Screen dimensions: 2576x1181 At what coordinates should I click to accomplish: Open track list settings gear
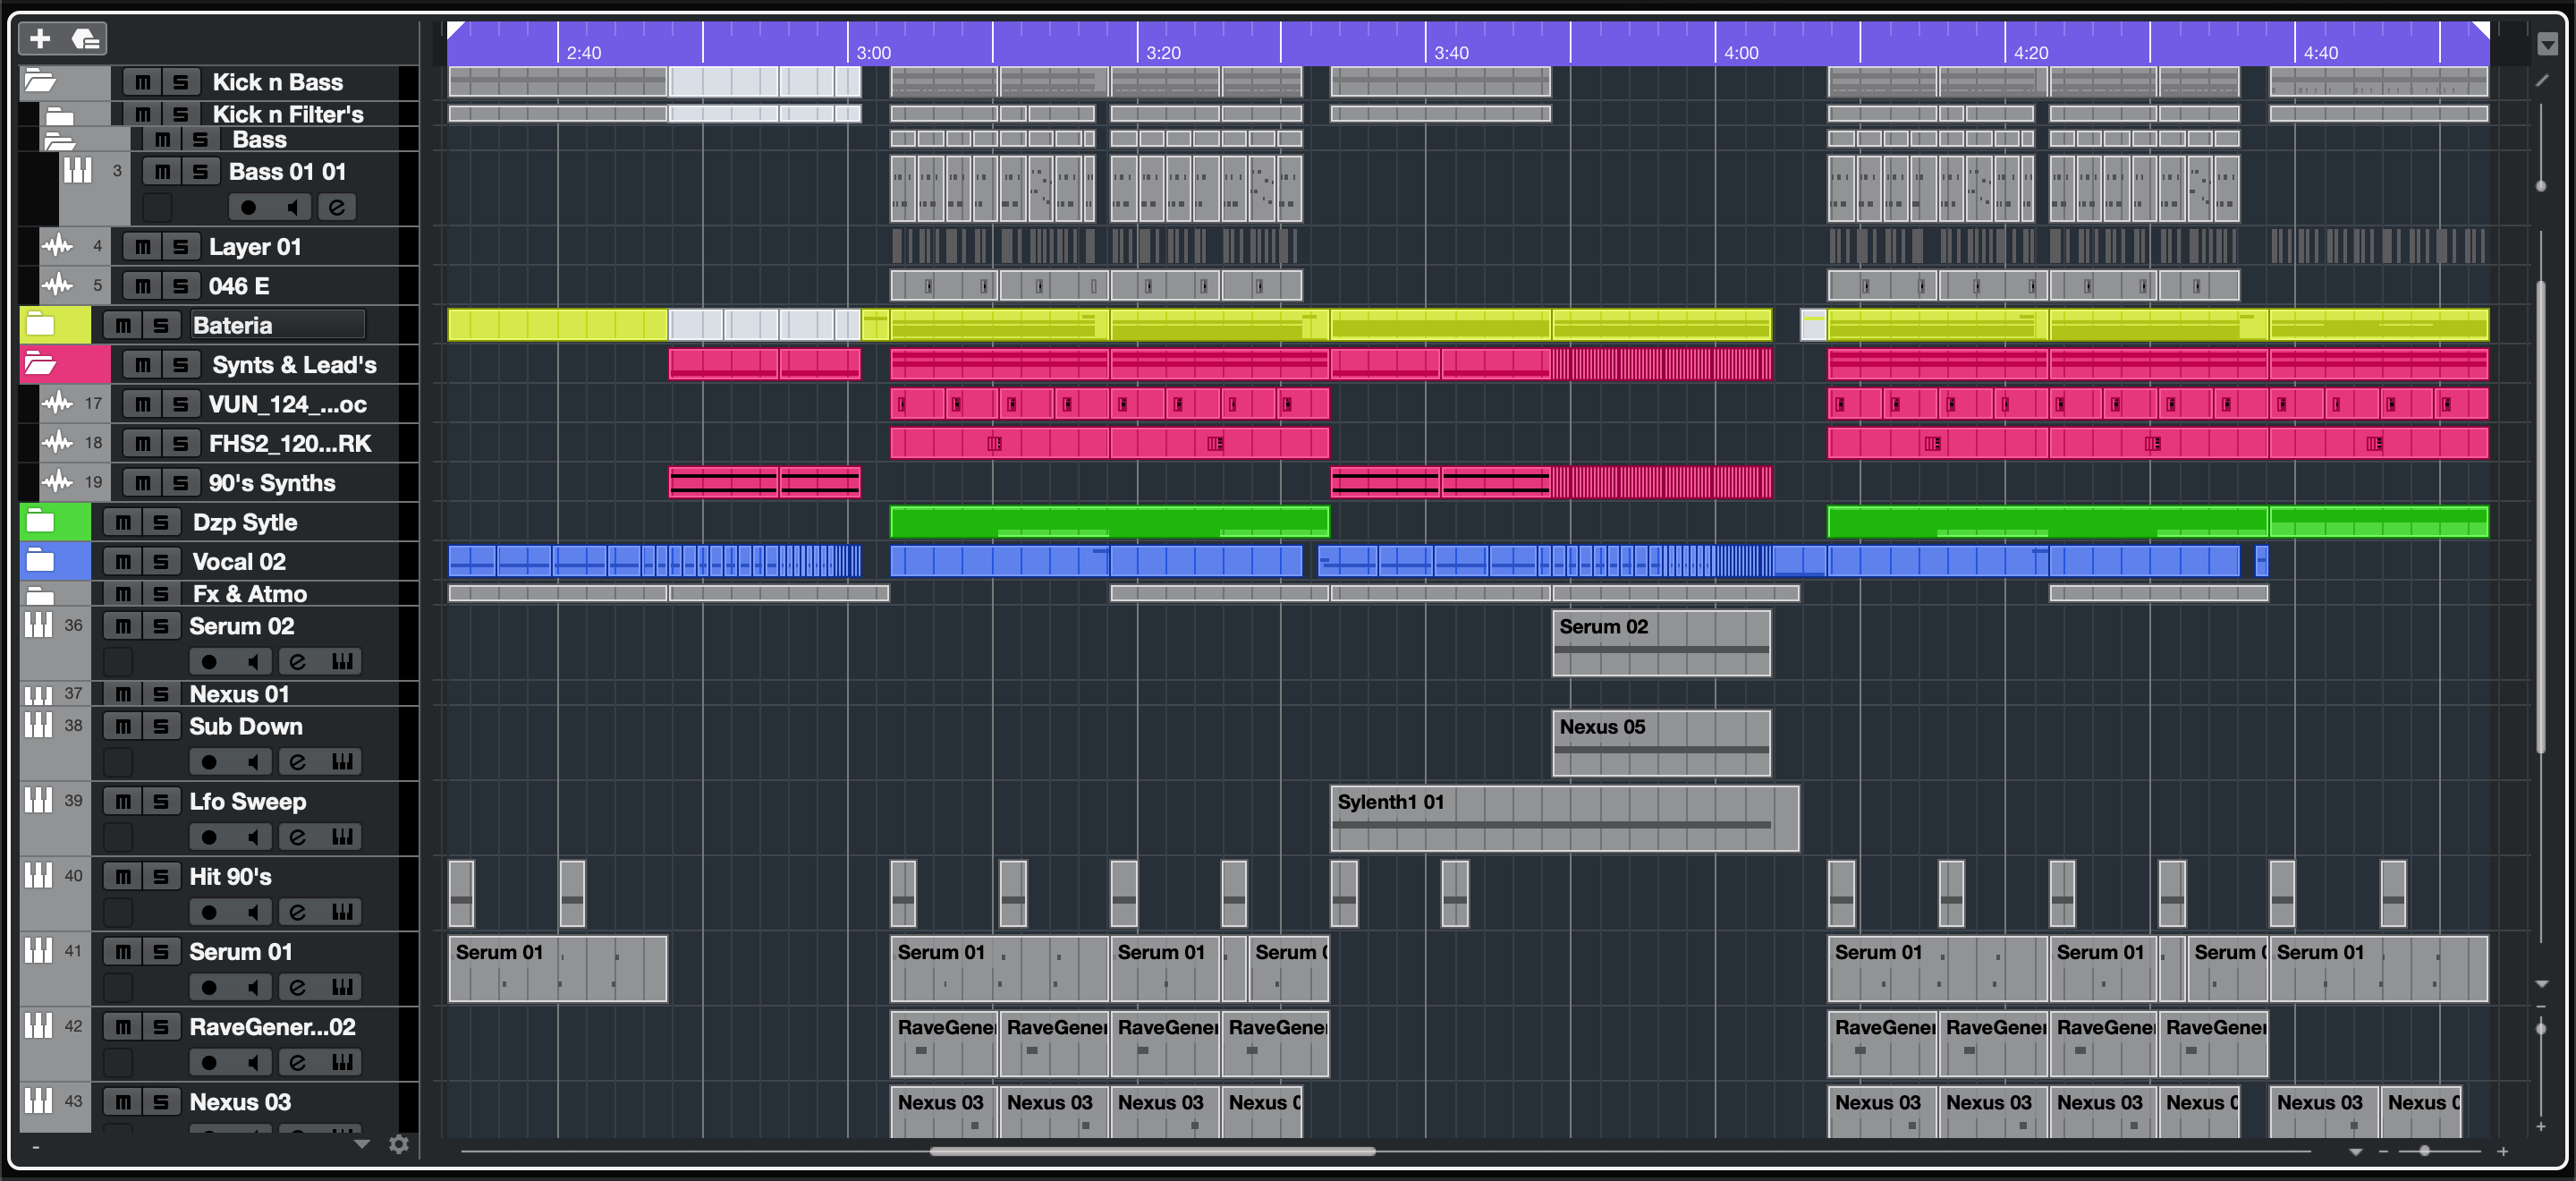pos(399,1144)
